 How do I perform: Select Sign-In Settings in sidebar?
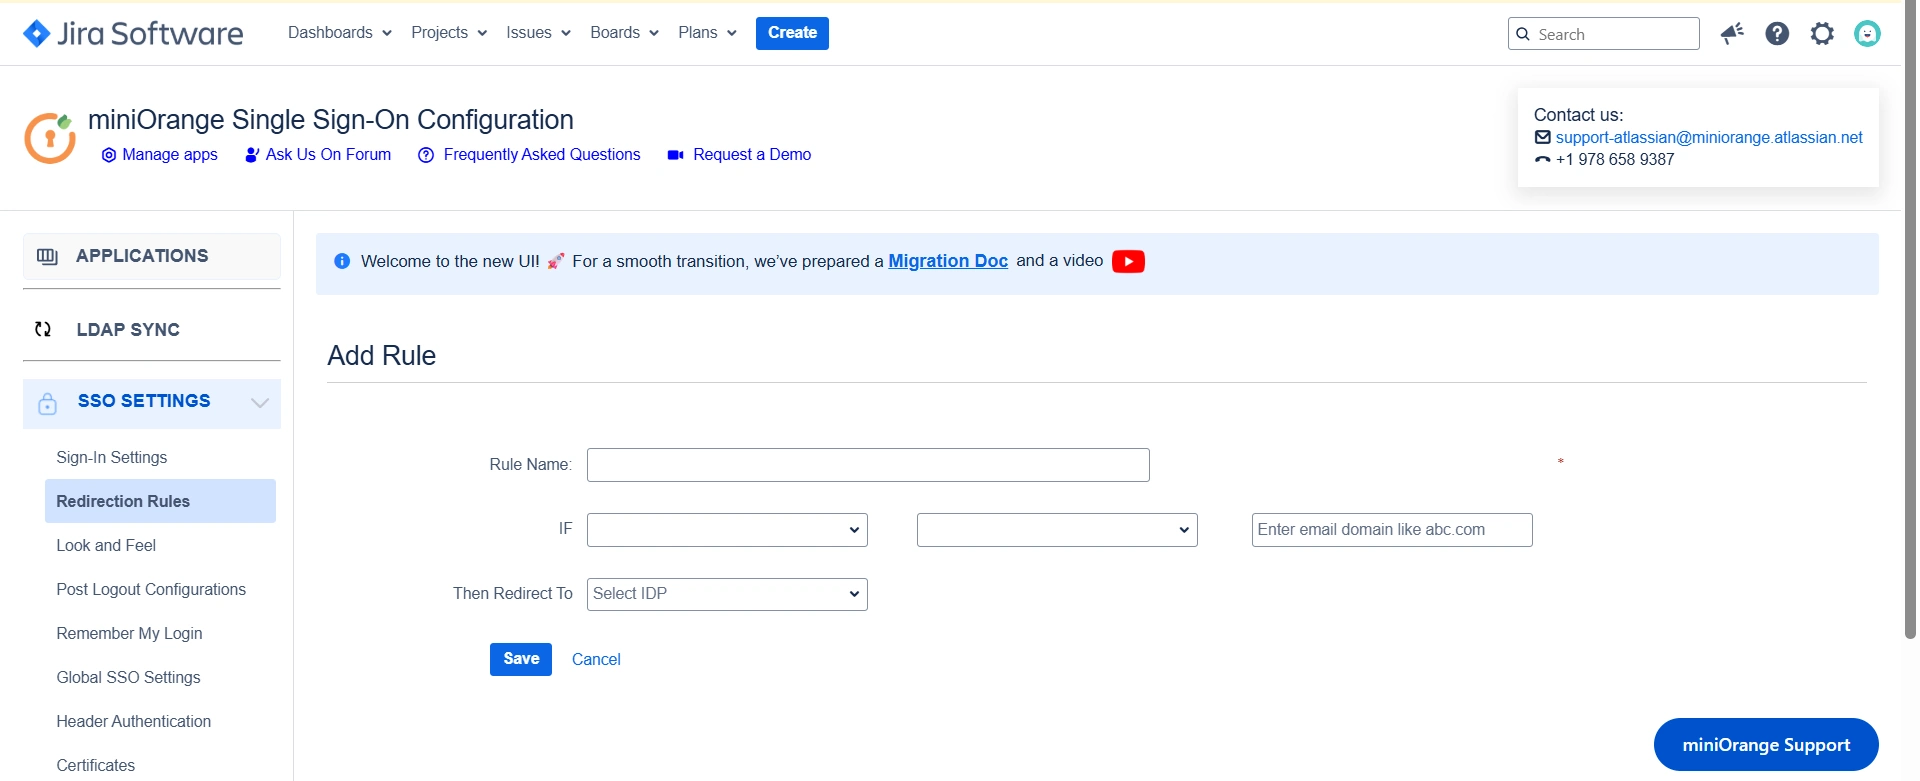coord(112,457)
